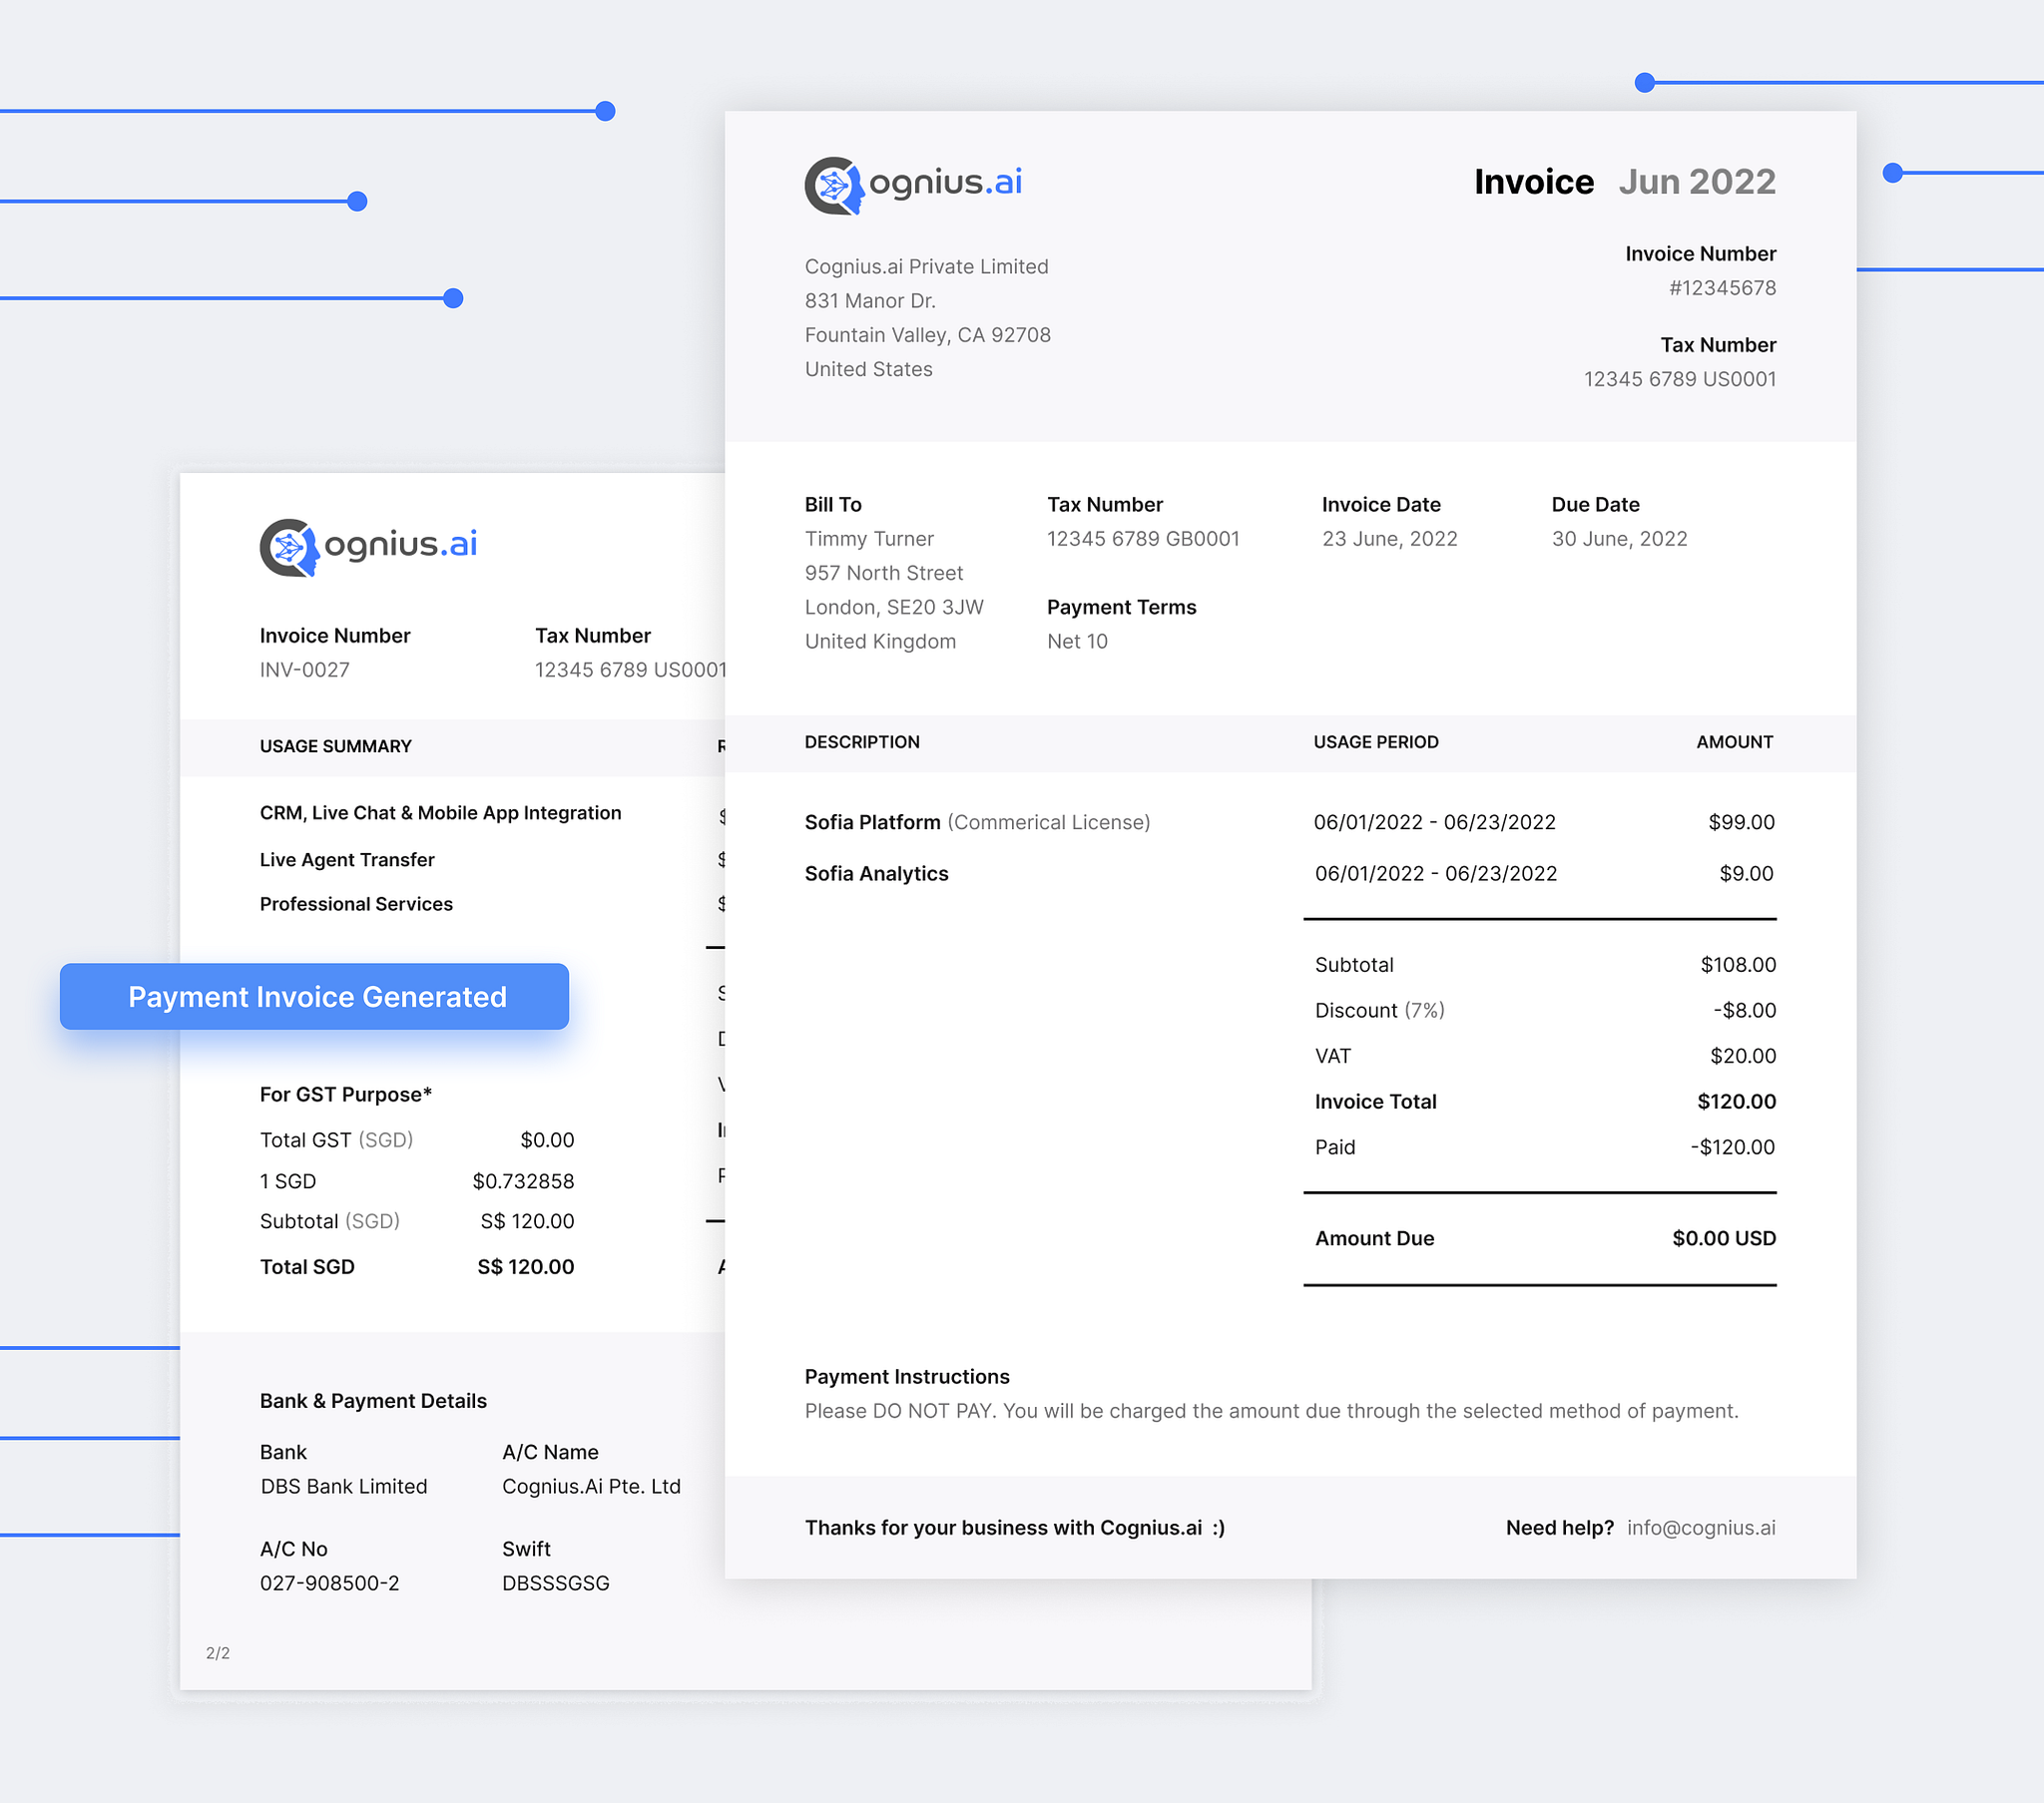Click the AMOUNT column header
Screen dimensions: 2044x1803
point(1734,742)
